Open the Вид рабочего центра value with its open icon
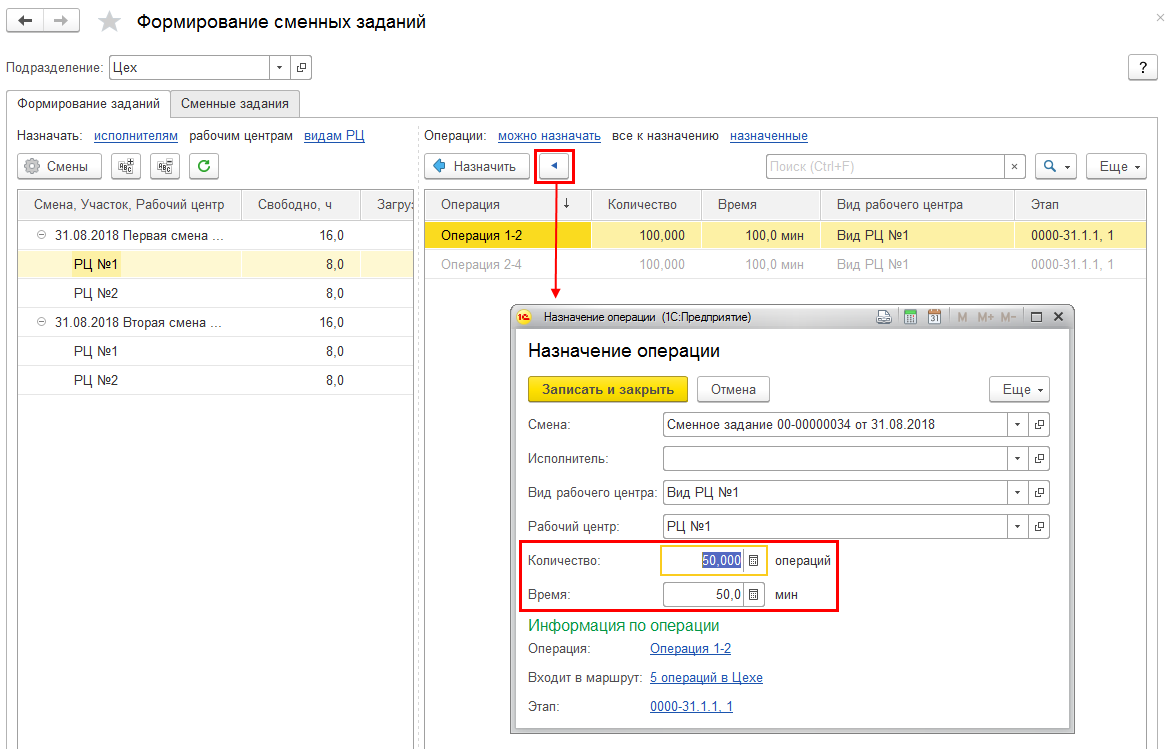 tap(1039, 493)
